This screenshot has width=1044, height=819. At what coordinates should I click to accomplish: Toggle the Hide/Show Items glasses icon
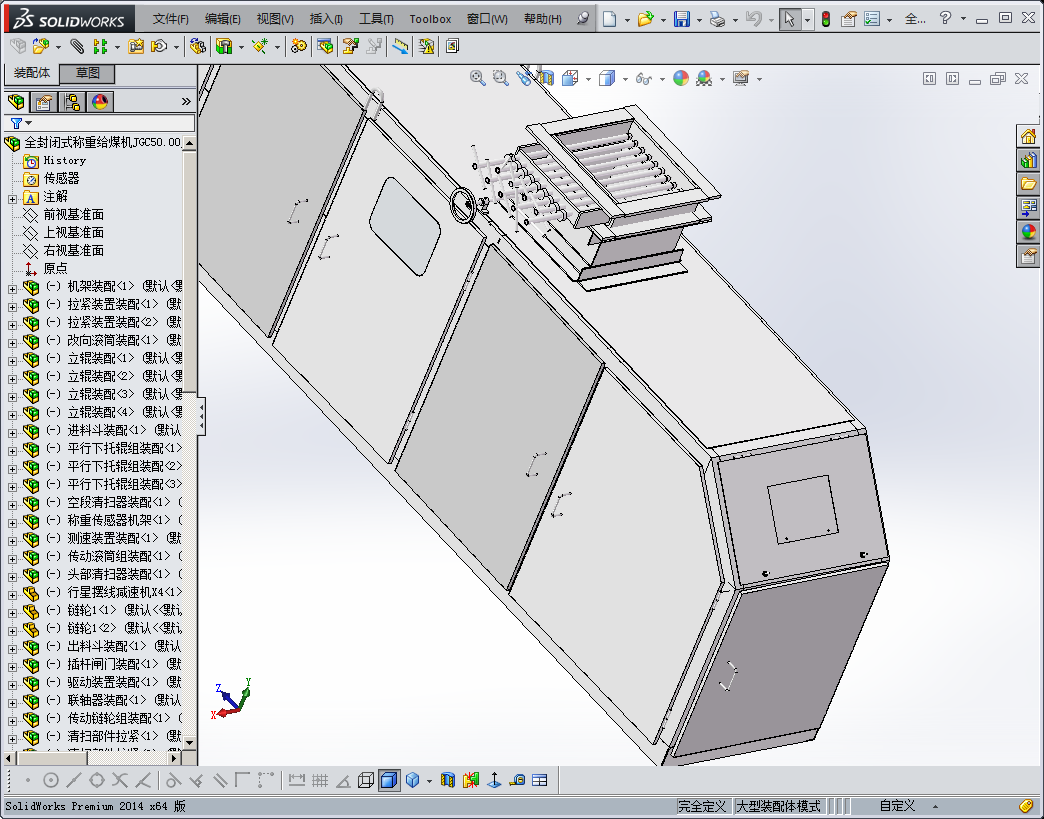[x=645, y=78]
